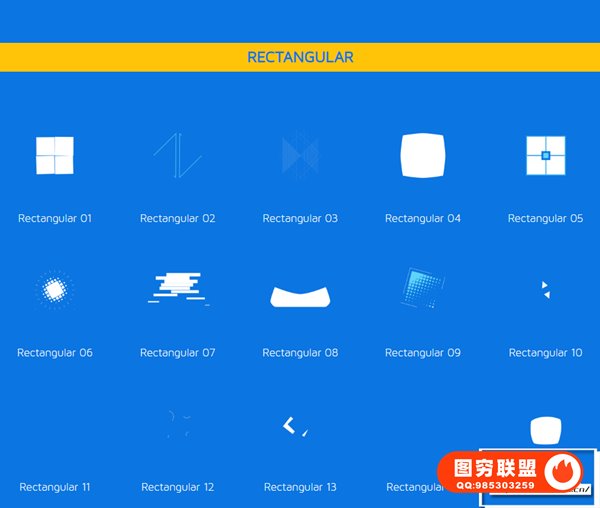
Task: Click the "Rectangular 08" text label
Action: pos(300,353)
